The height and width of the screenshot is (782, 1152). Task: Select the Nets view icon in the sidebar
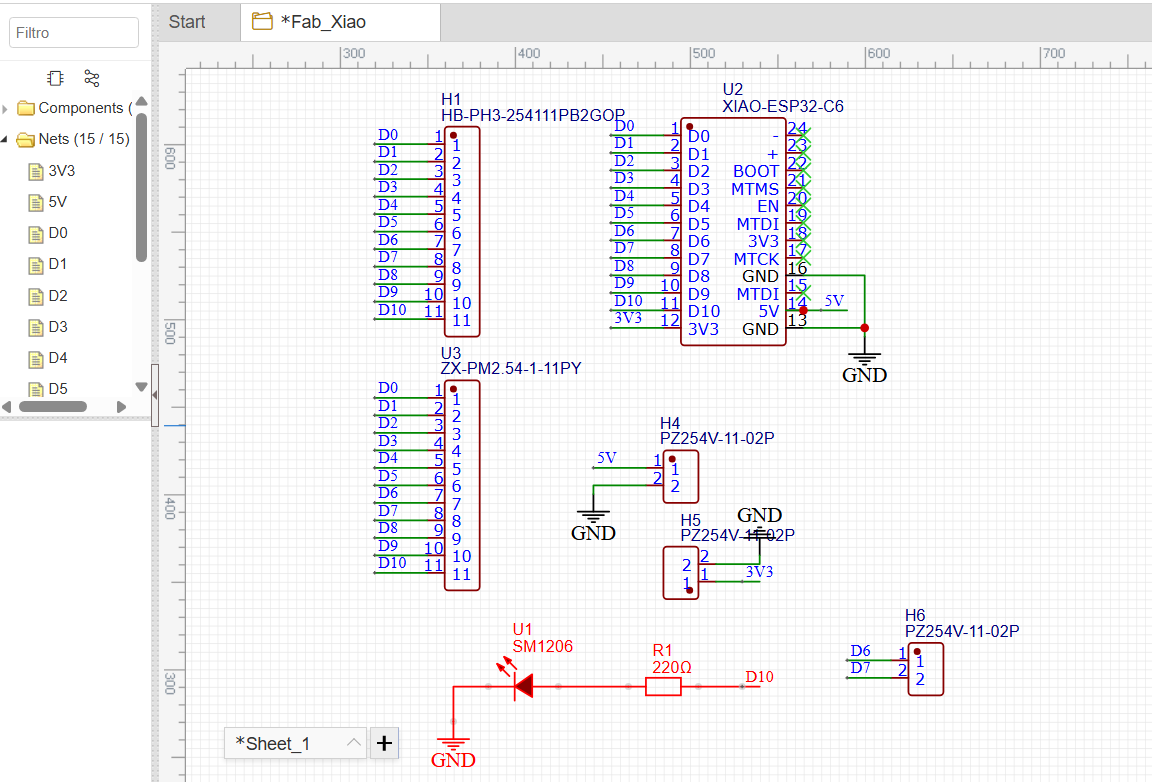tap(91, 77)
